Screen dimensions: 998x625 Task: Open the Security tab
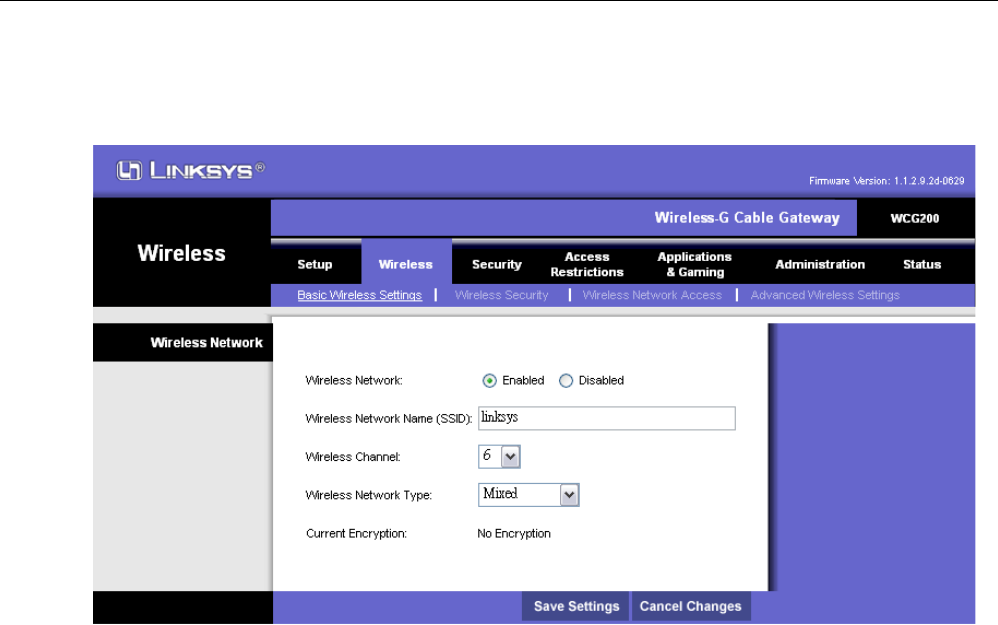point(496,264)
